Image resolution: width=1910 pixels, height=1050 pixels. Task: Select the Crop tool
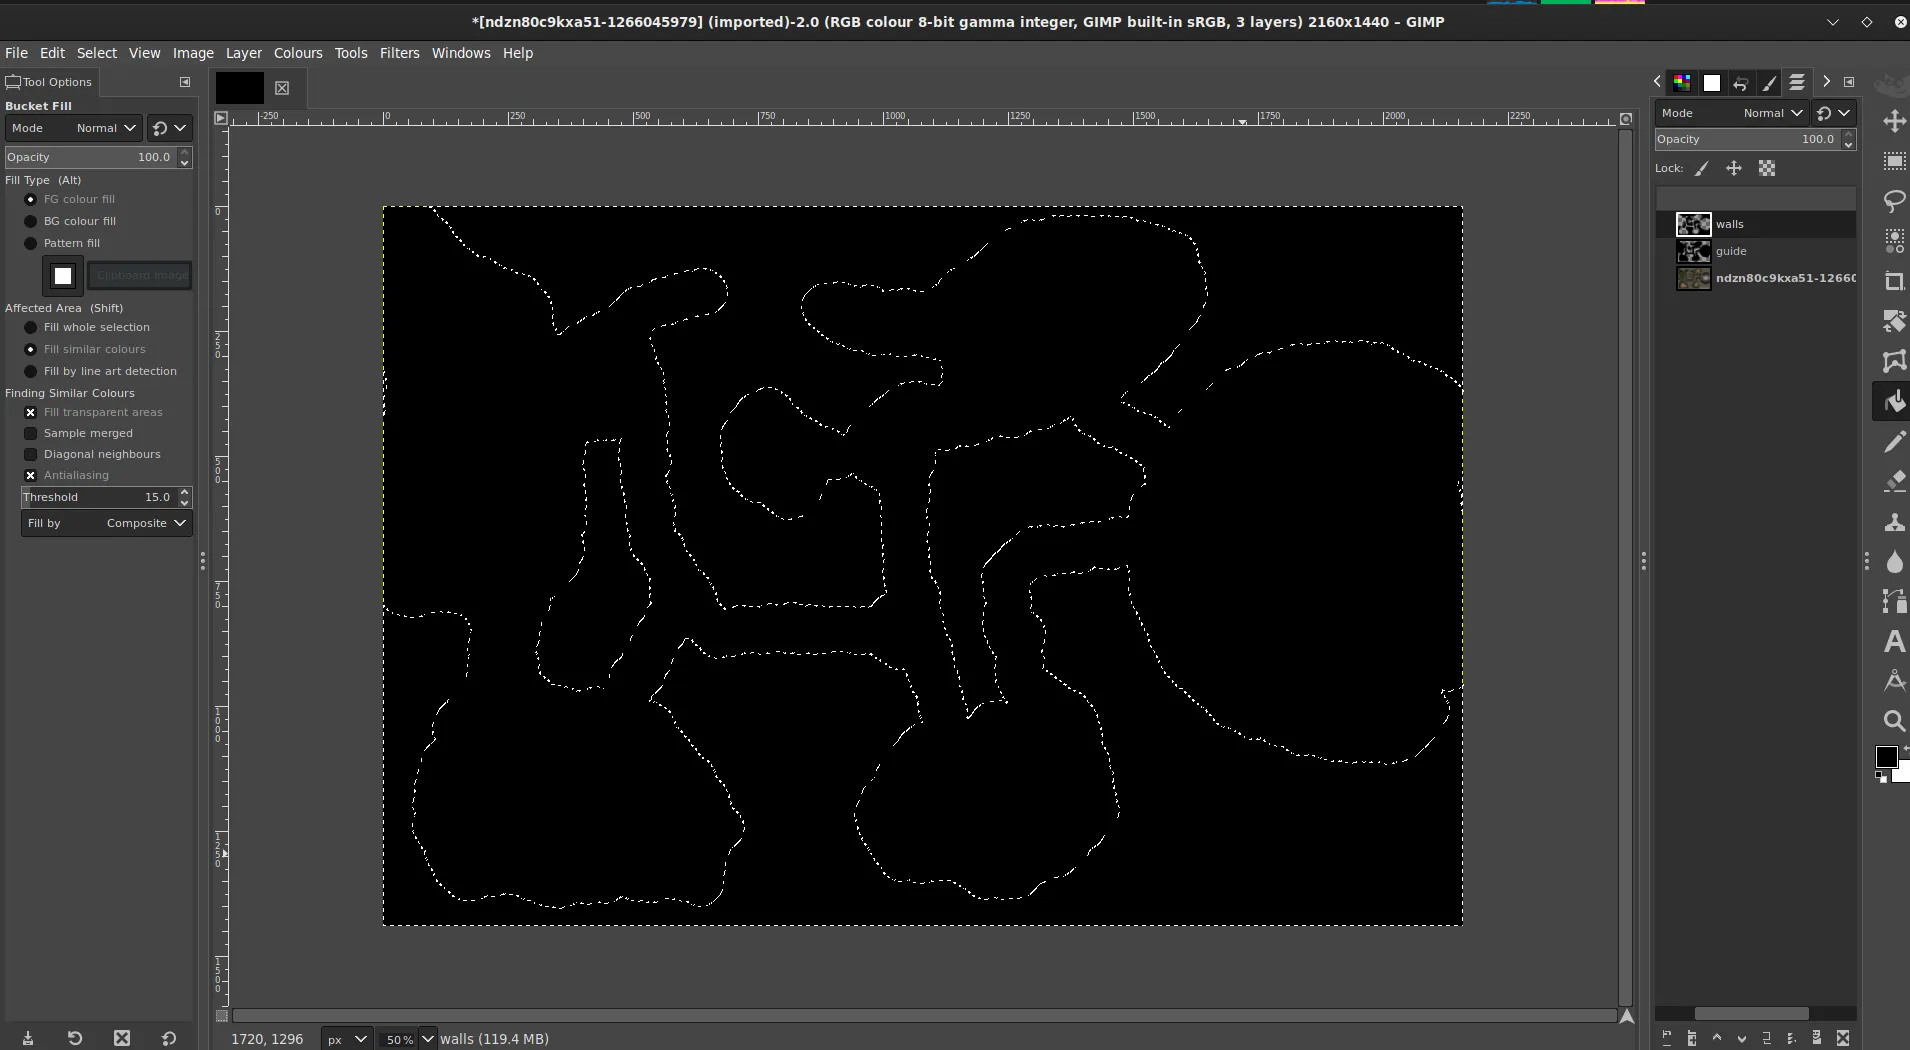(x=1894, y=281)
